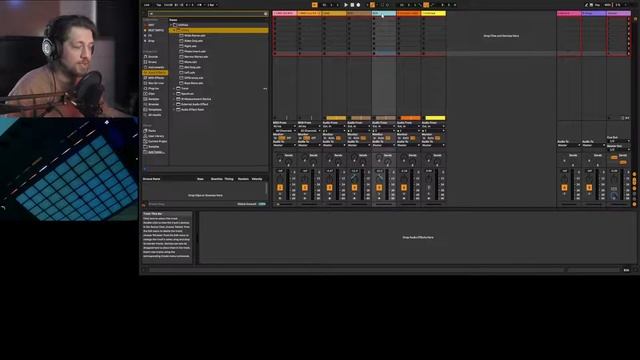This screenshot has width=640, height=360.
Task: Expand the Utilities folder in browser
Action: tap(171, 25)
